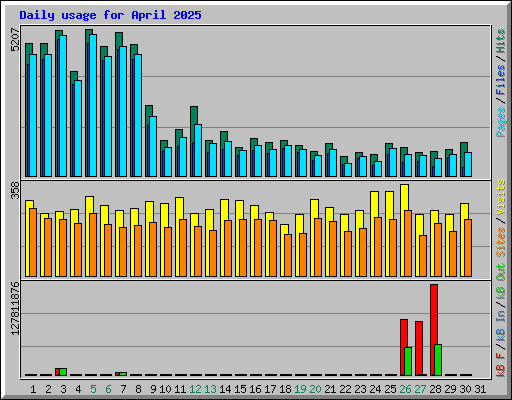The height and width of the screenshot is (400, 512).
Task: Select green weekend day 20 label
Action: pos(315,389)
